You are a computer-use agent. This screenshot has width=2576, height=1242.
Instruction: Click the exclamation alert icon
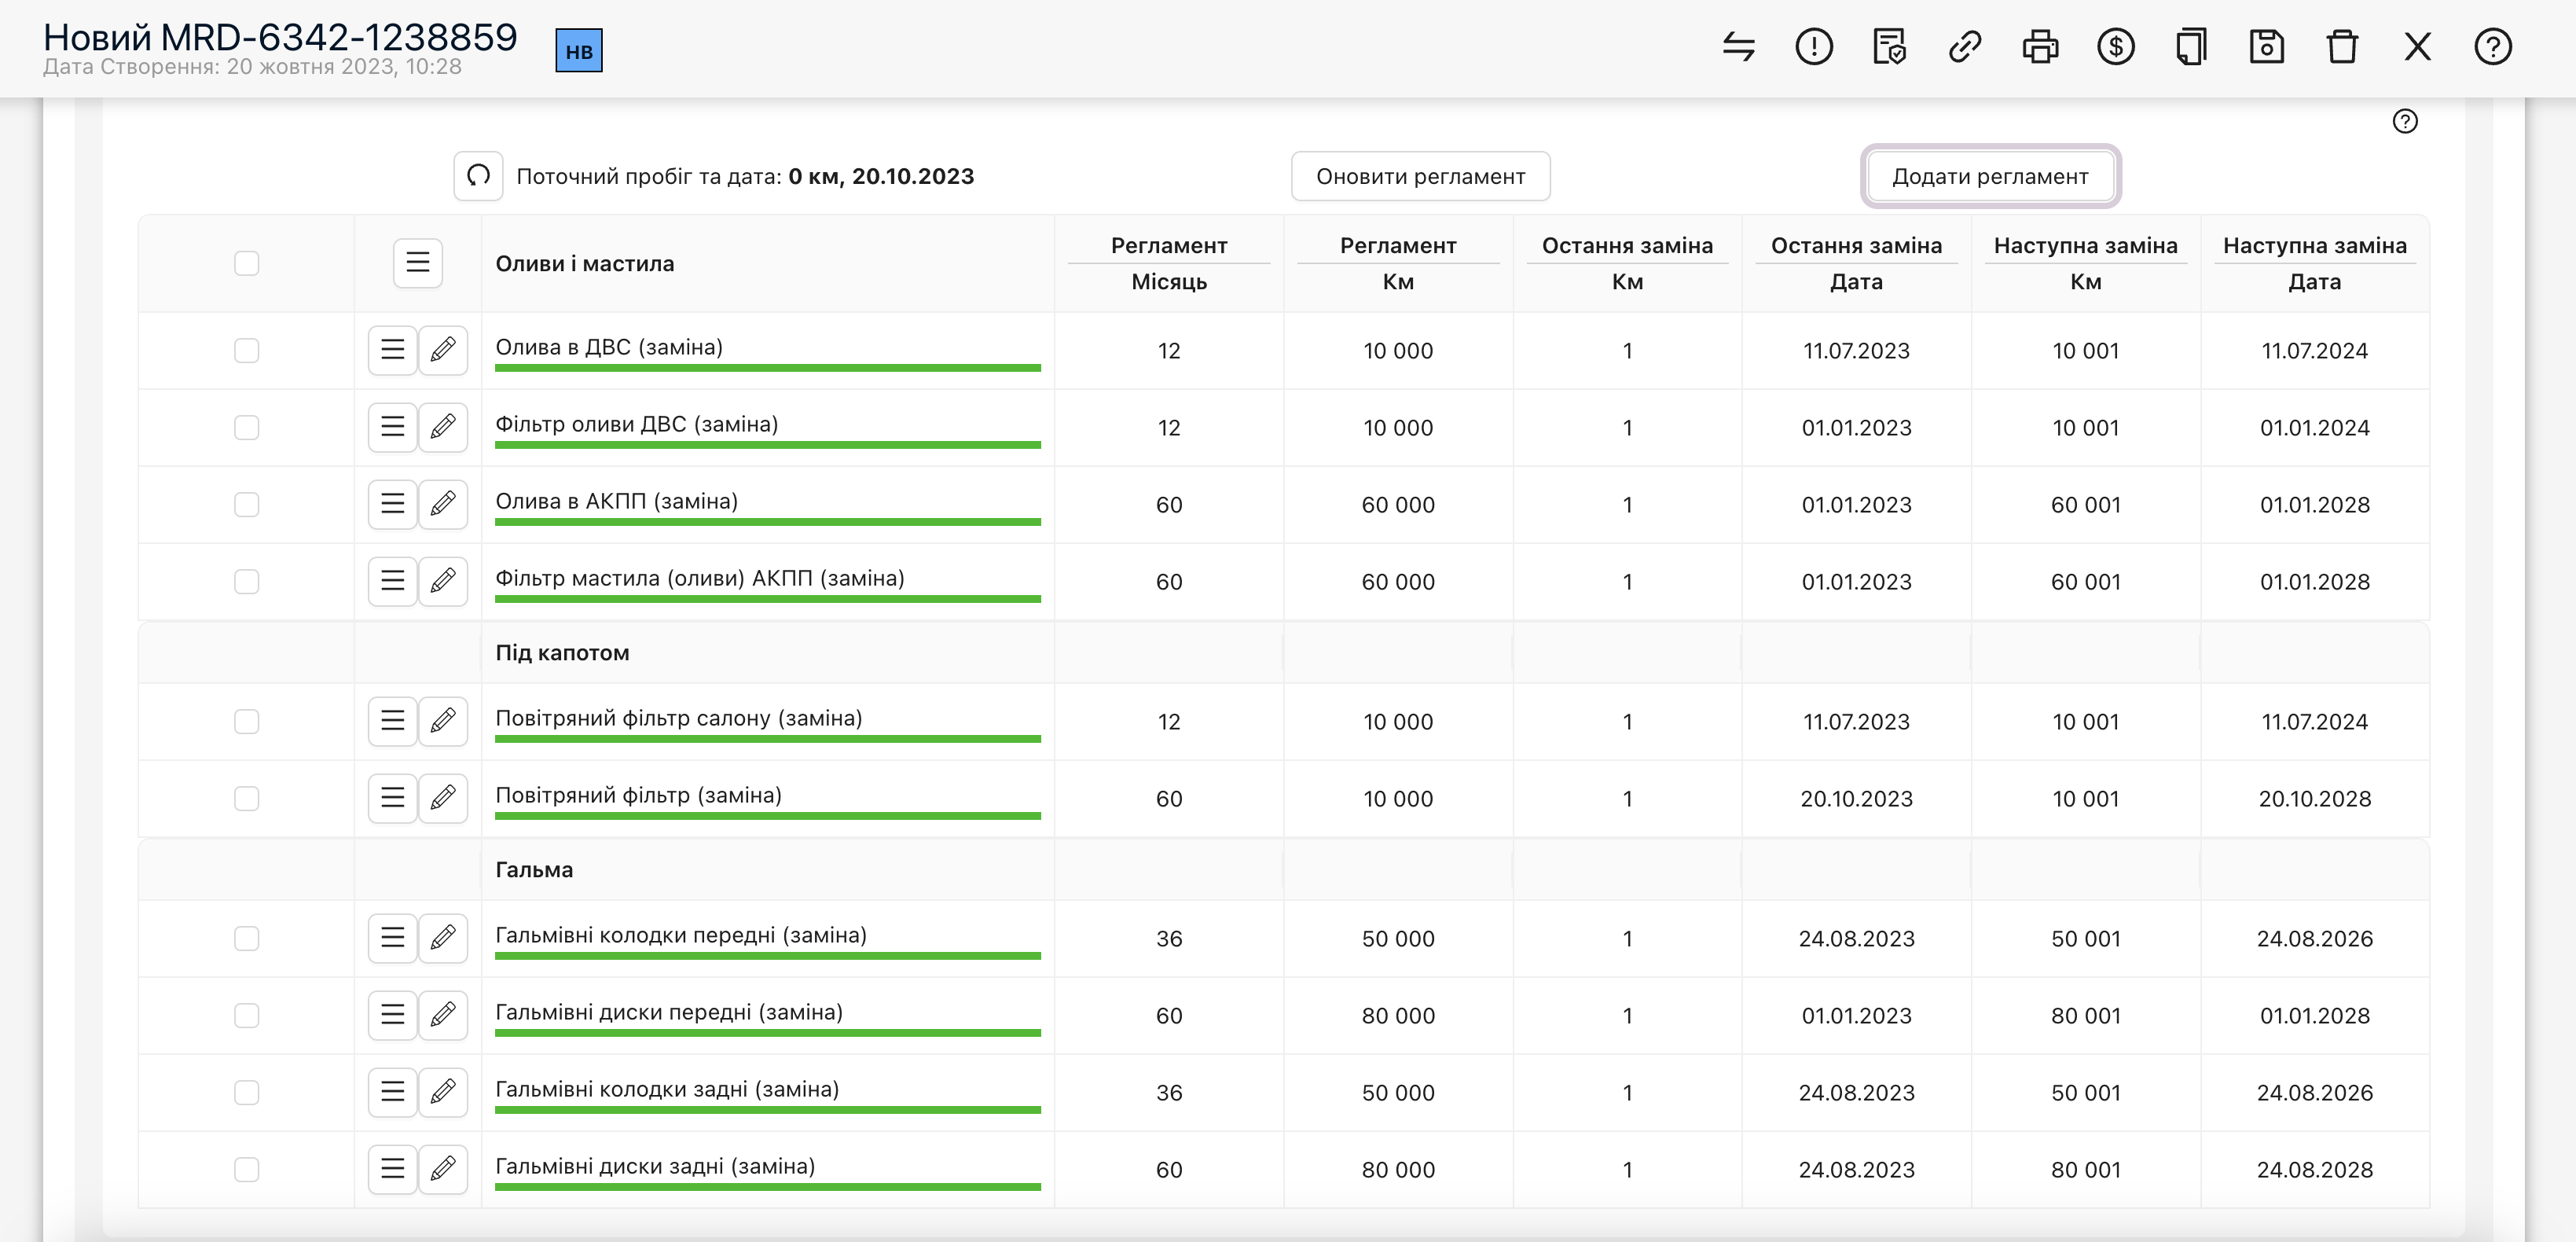tap(1813, 47)
